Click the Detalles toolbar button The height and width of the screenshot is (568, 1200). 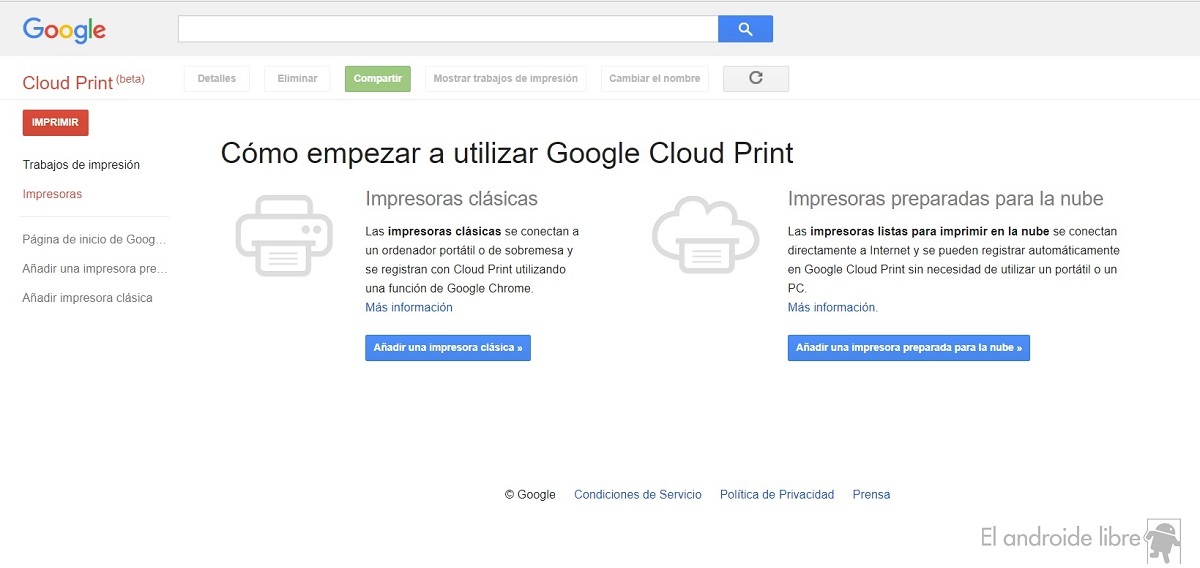[x=217, y=79]
